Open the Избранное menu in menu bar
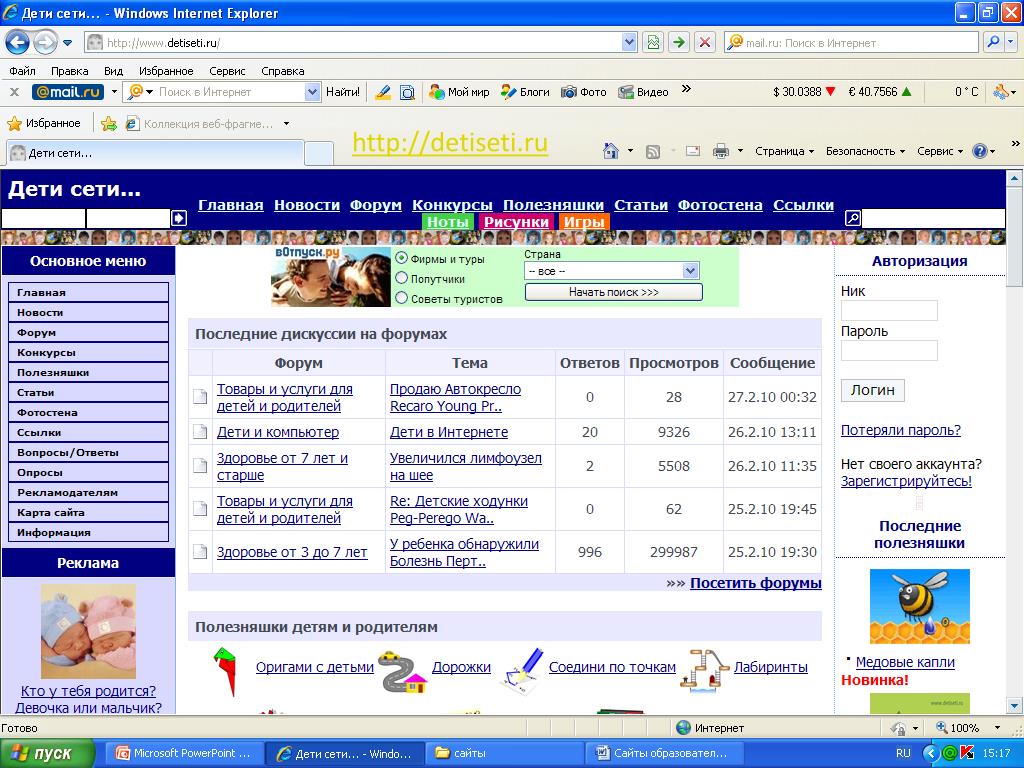This screenshot has height=768, width=1024. [166, 71]
